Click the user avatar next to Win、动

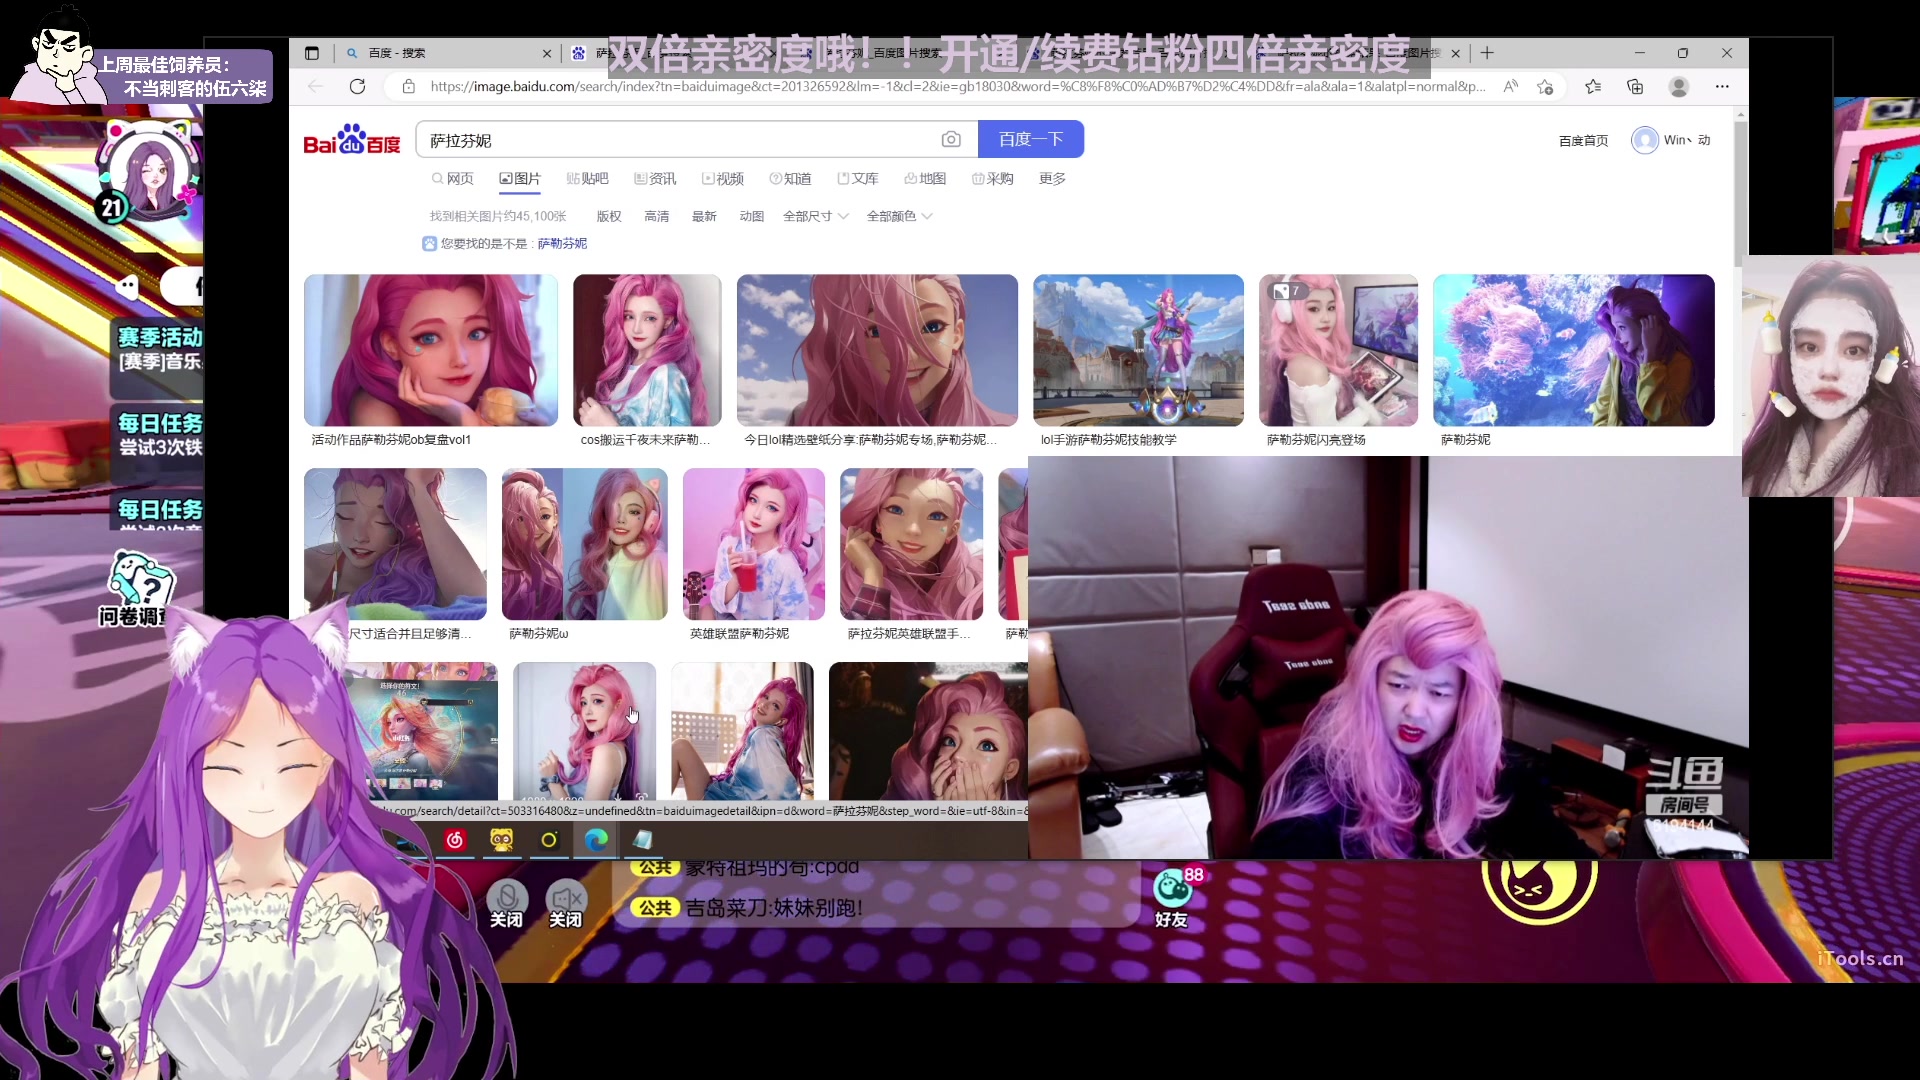tap(1644, 140)
